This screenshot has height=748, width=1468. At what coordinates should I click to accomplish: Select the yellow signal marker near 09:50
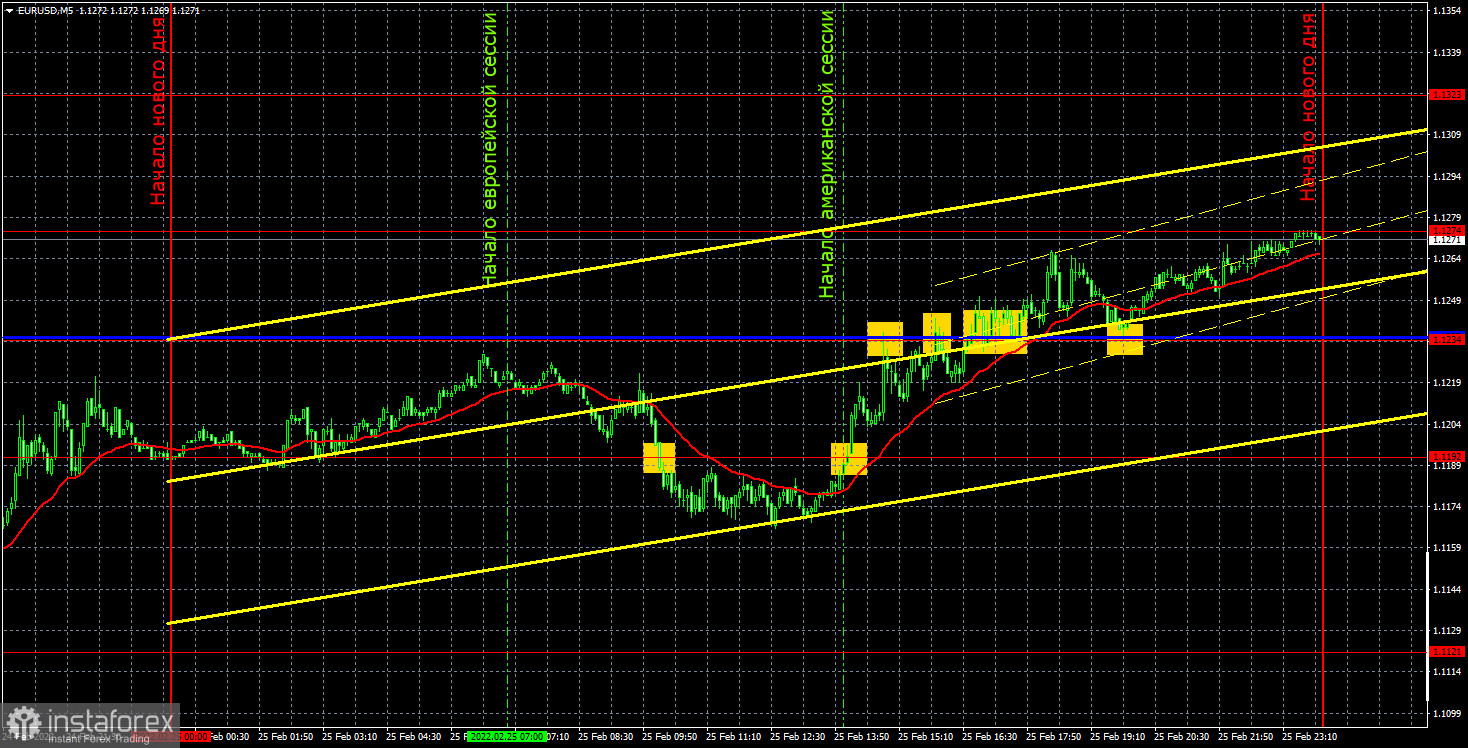pyautogui.click(x=659, y=458)
